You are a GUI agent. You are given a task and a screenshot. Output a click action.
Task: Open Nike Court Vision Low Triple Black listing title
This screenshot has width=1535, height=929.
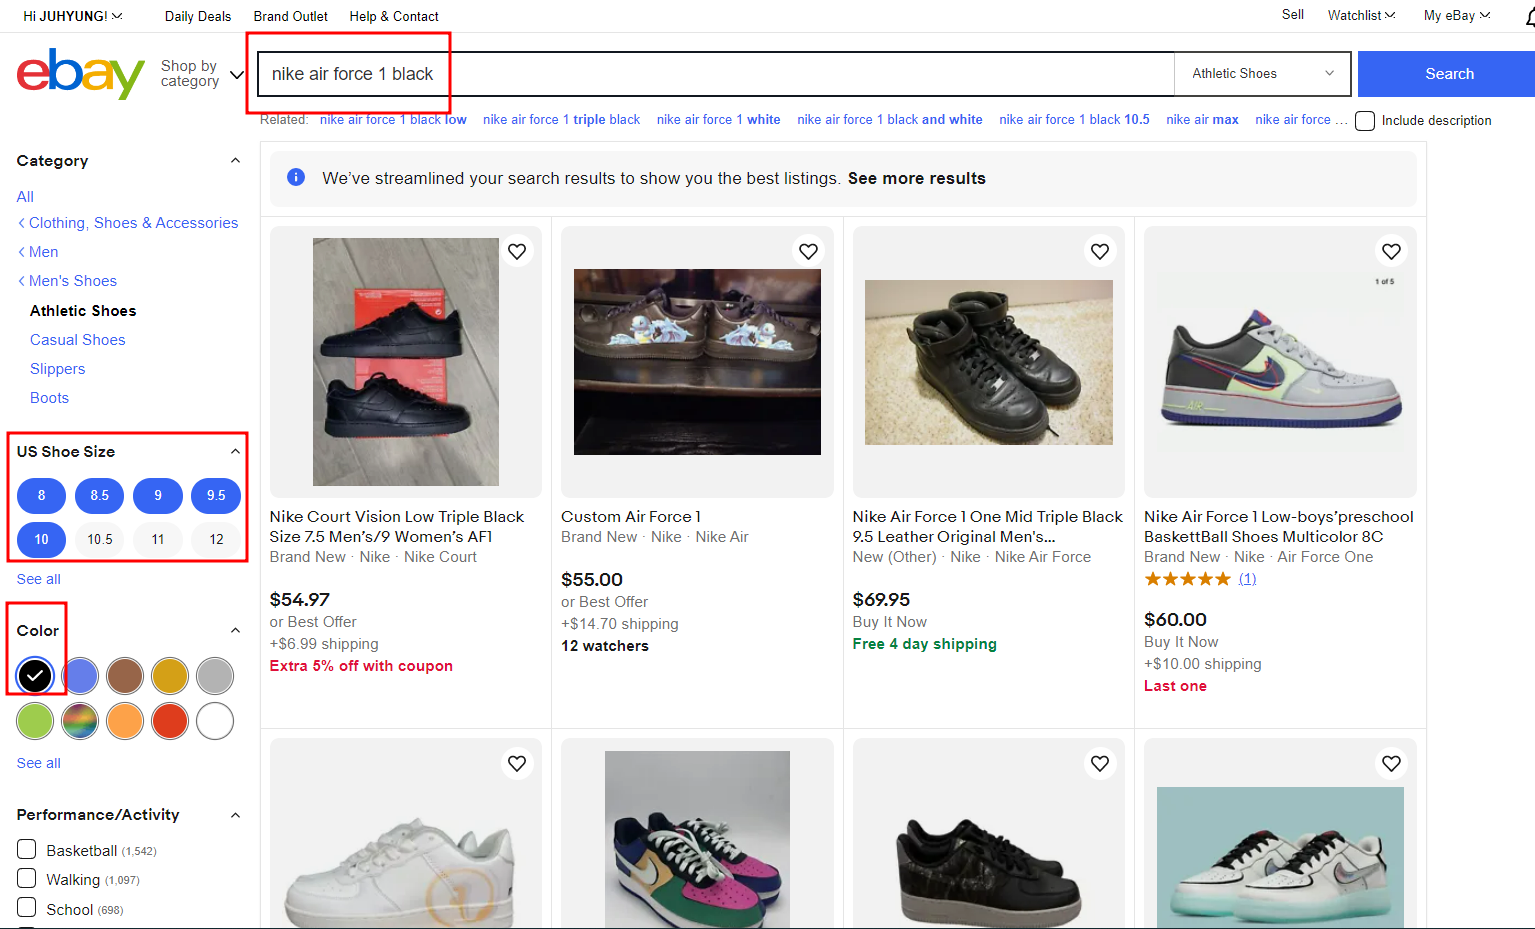[397, 527]
